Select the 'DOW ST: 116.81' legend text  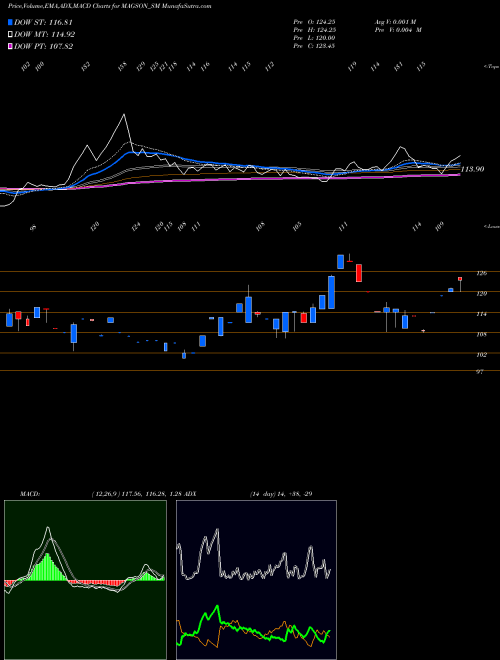click(43, 22)
